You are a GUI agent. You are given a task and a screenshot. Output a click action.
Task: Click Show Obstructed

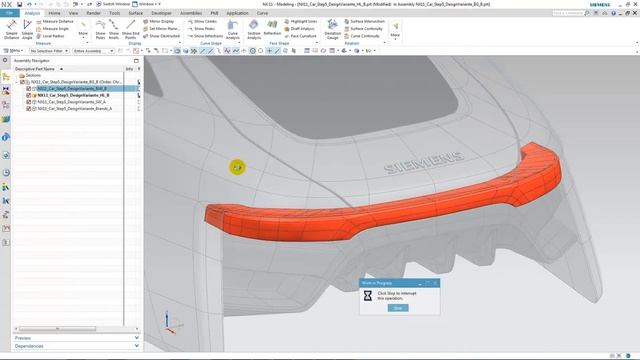click(161, 36)
